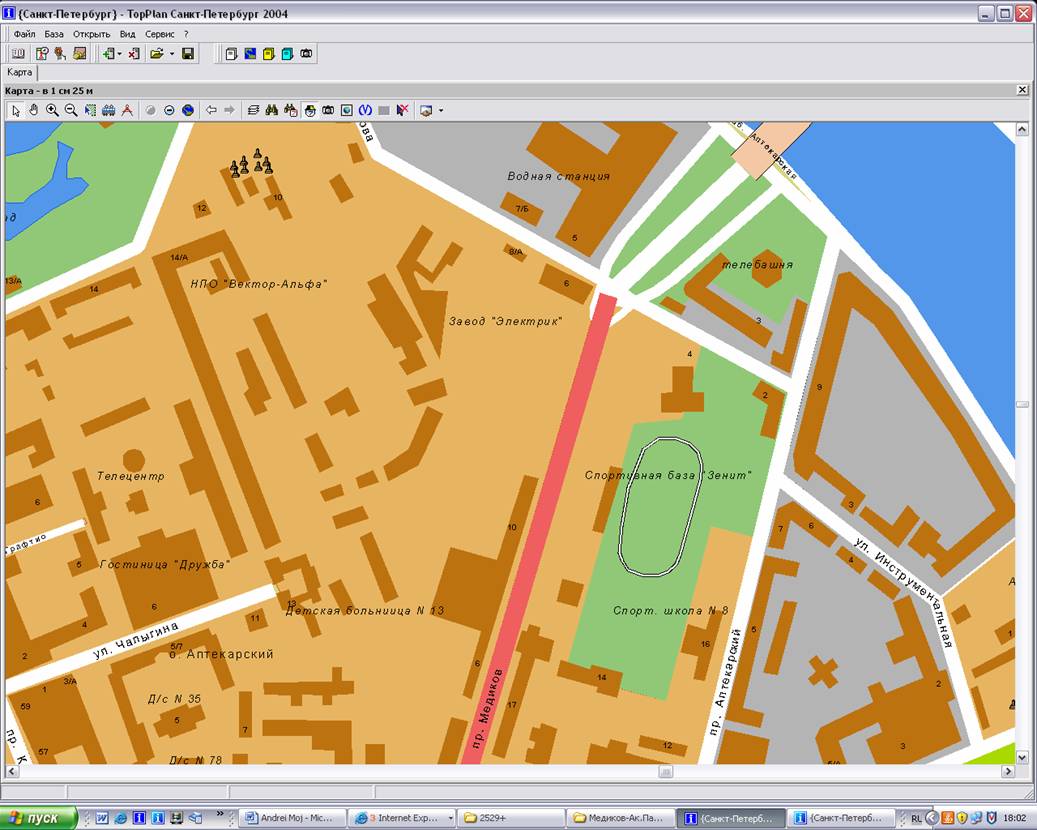Select the compass distance measuring tool
This screenshot has height=830, width=1037.
point(127,110)
